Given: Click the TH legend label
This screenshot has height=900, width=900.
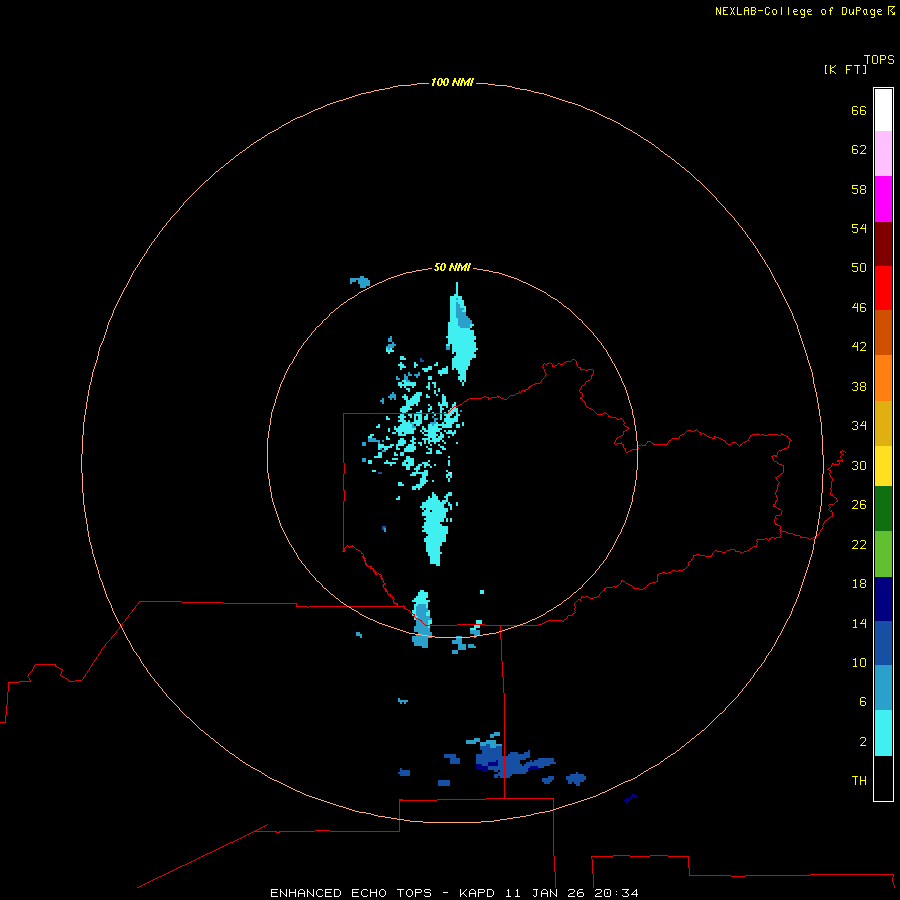Looking at the screenshot, I should (859, 781).
